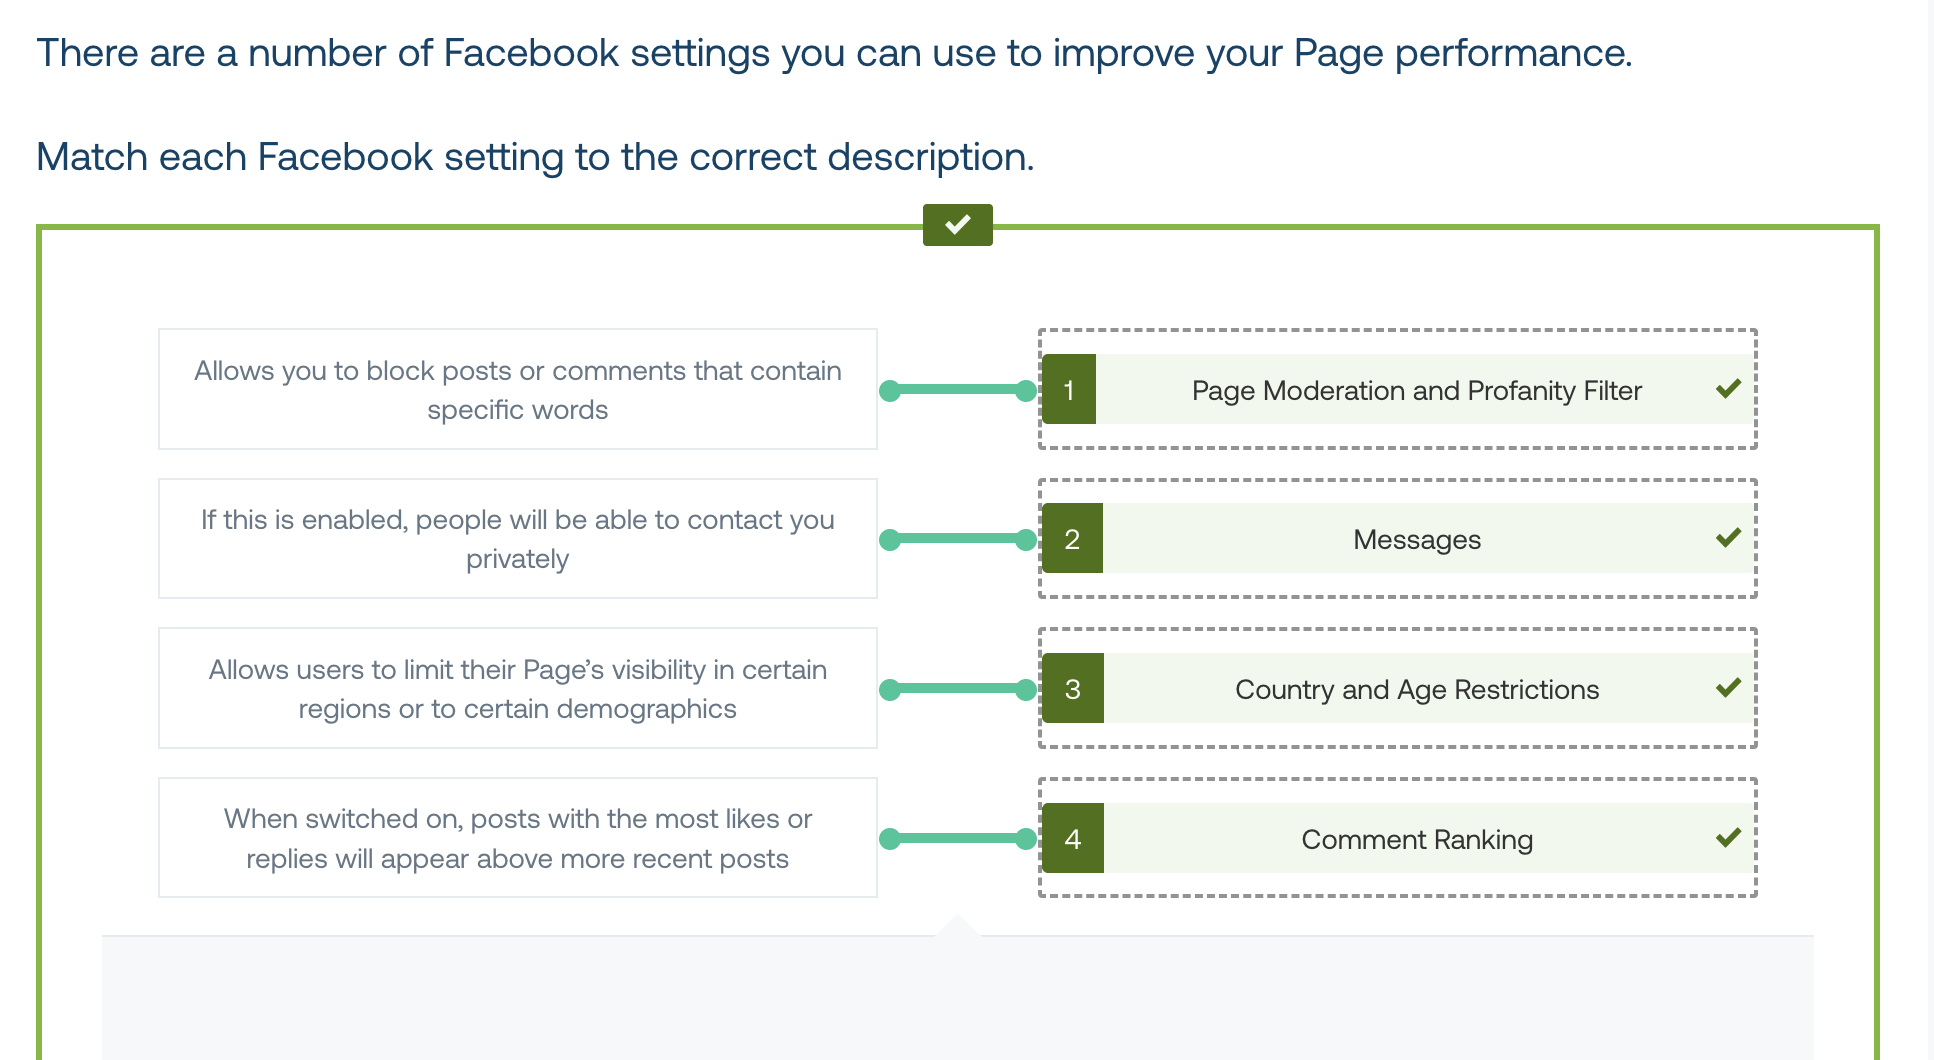Click checkmark beside Page Moderation and Profanity Filter

point(1728,389)
